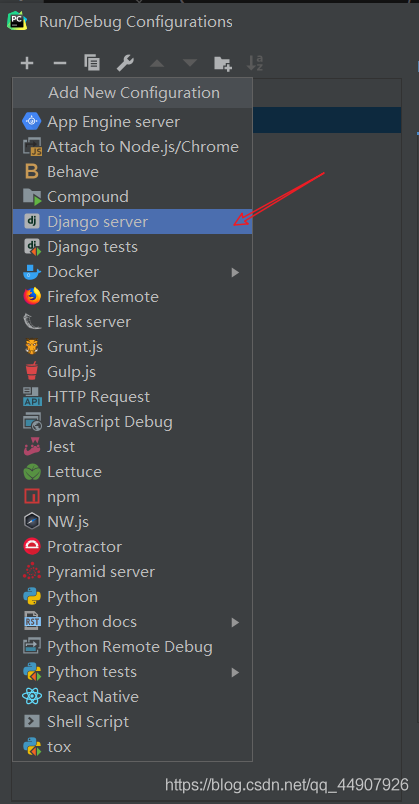Select Django server configuration type

[x=132, y=222]
